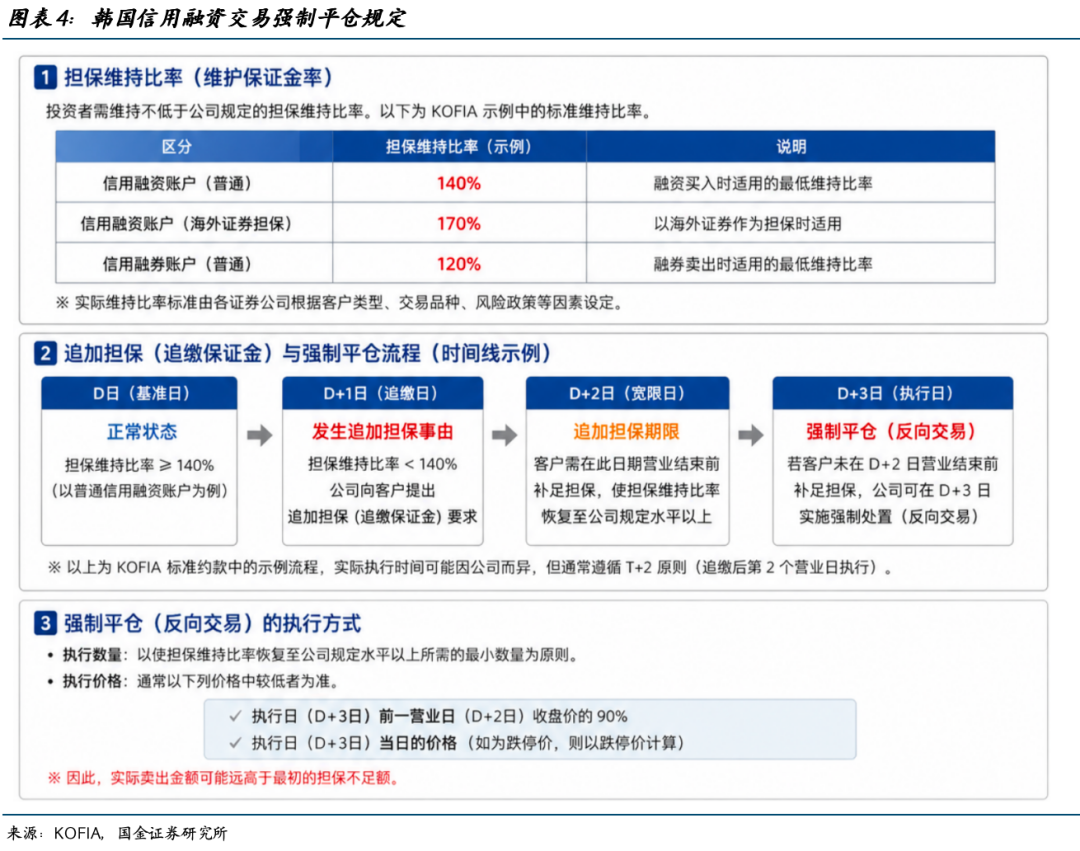Select row 信用融资账户（海外证券担保）
Viewport: 1080px width, 851px height.
click(x=526, y=222)
